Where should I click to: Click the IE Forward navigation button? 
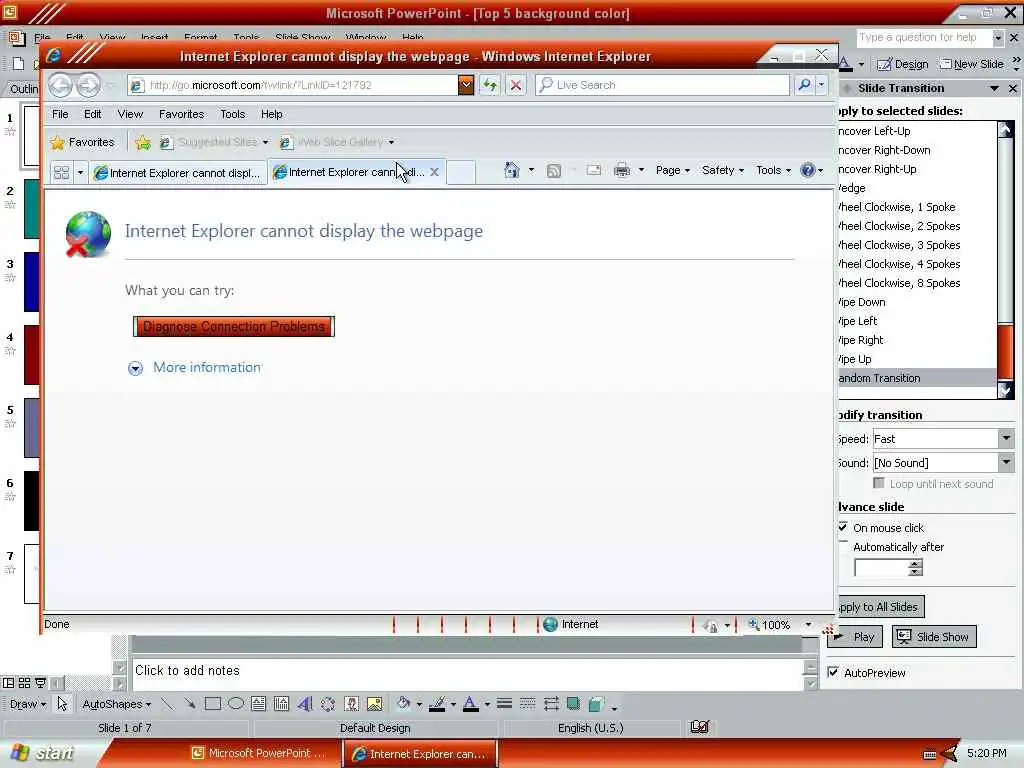[x=89, y=85]
